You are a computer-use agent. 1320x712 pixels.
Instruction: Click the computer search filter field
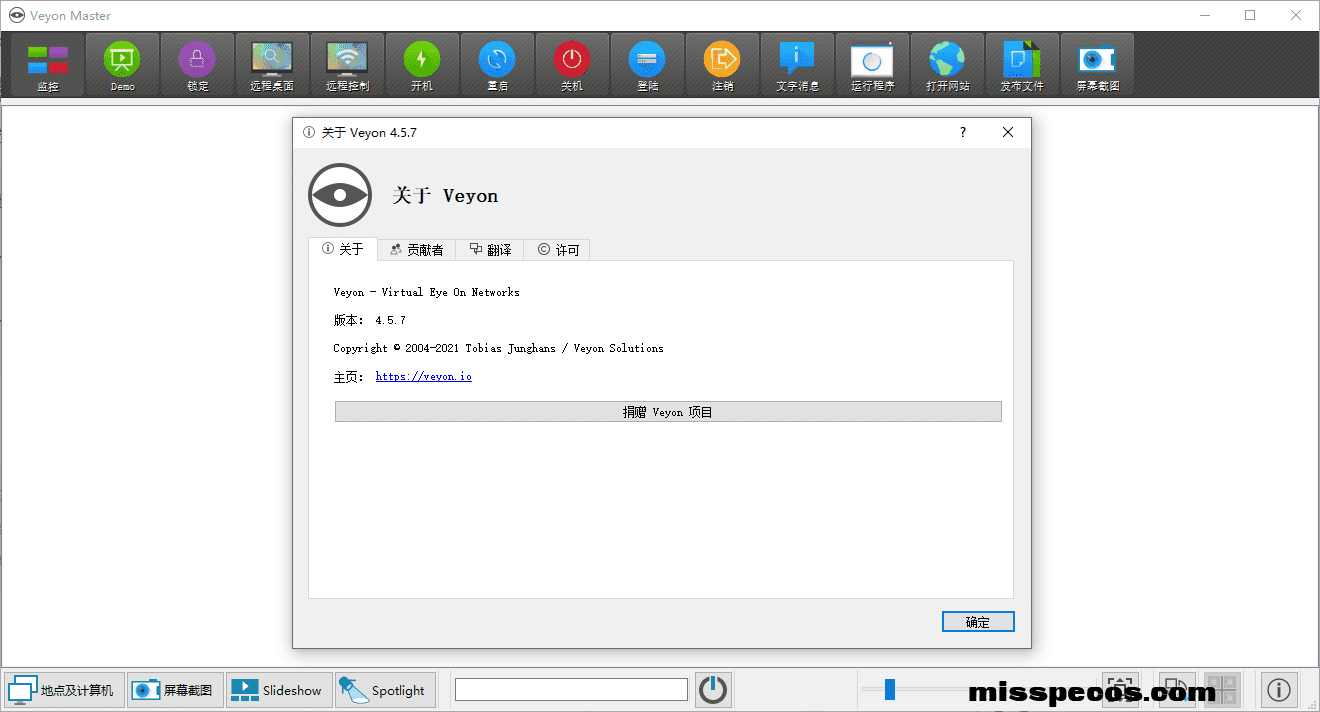coord(571,690)
